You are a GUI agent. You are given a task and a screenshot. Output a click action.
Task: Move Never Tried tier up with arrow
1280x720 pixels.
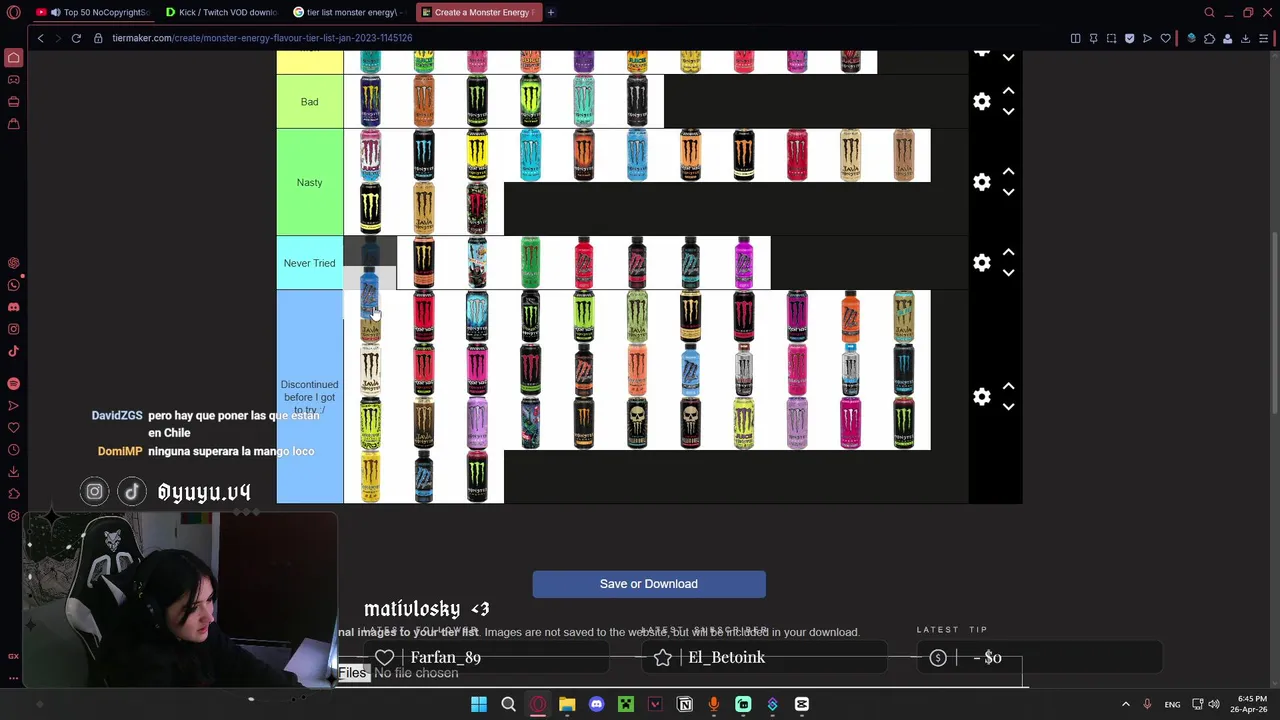click(1008, 253)
